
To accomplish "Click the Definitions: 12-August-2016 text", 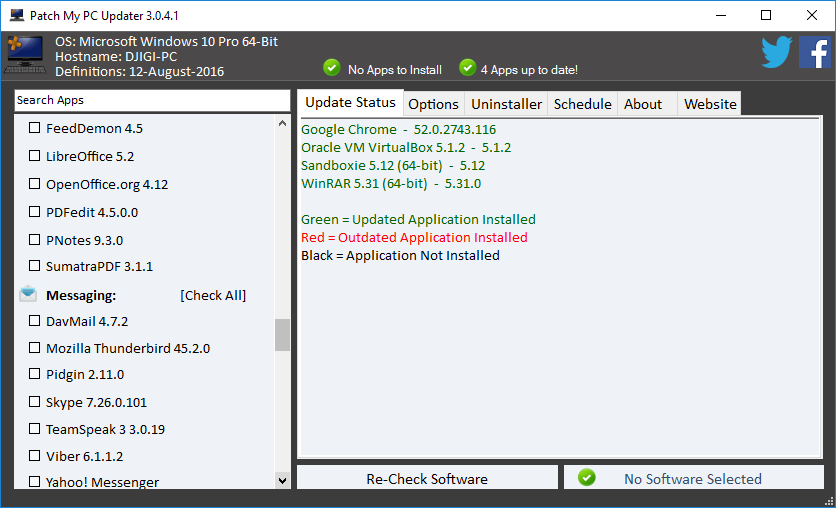I will tap(140, 71).
